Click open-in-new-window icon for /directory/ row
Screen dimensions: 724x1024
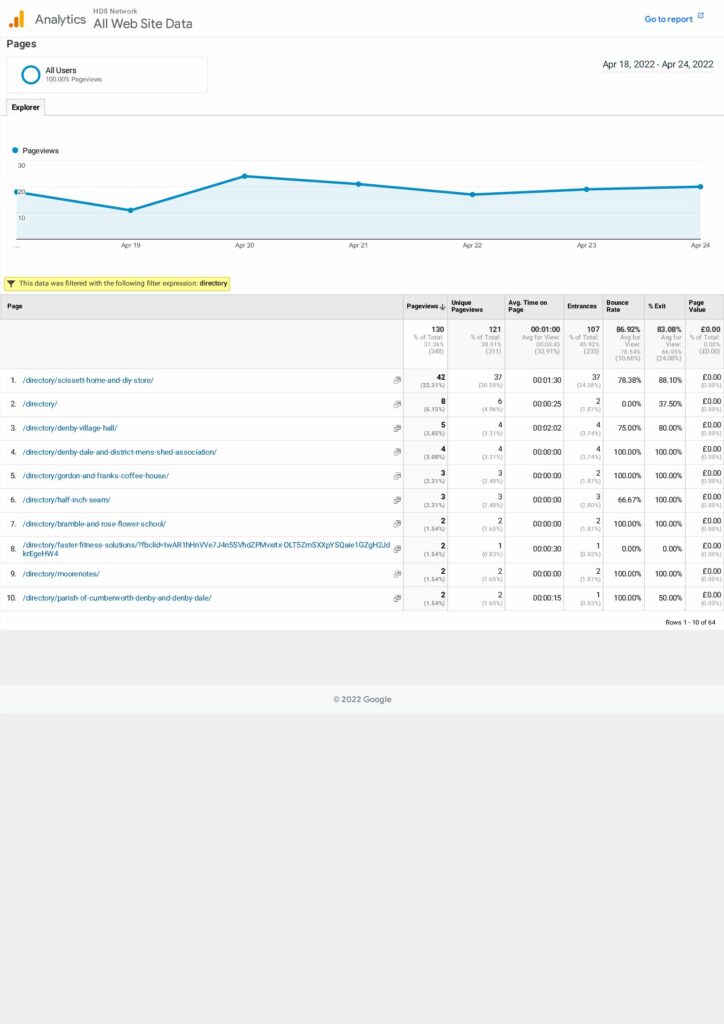pyautogui.click(x=397, y=404)
